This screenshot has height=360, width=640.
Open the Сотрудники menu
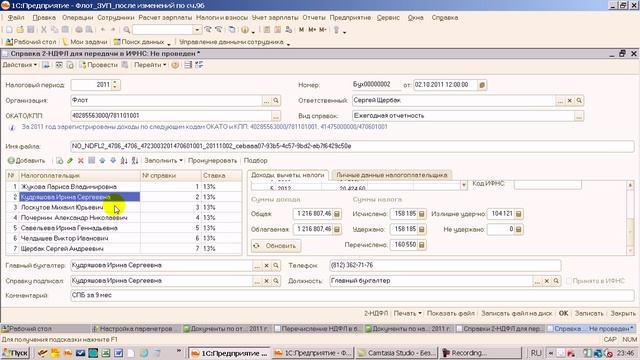(116, 18)
